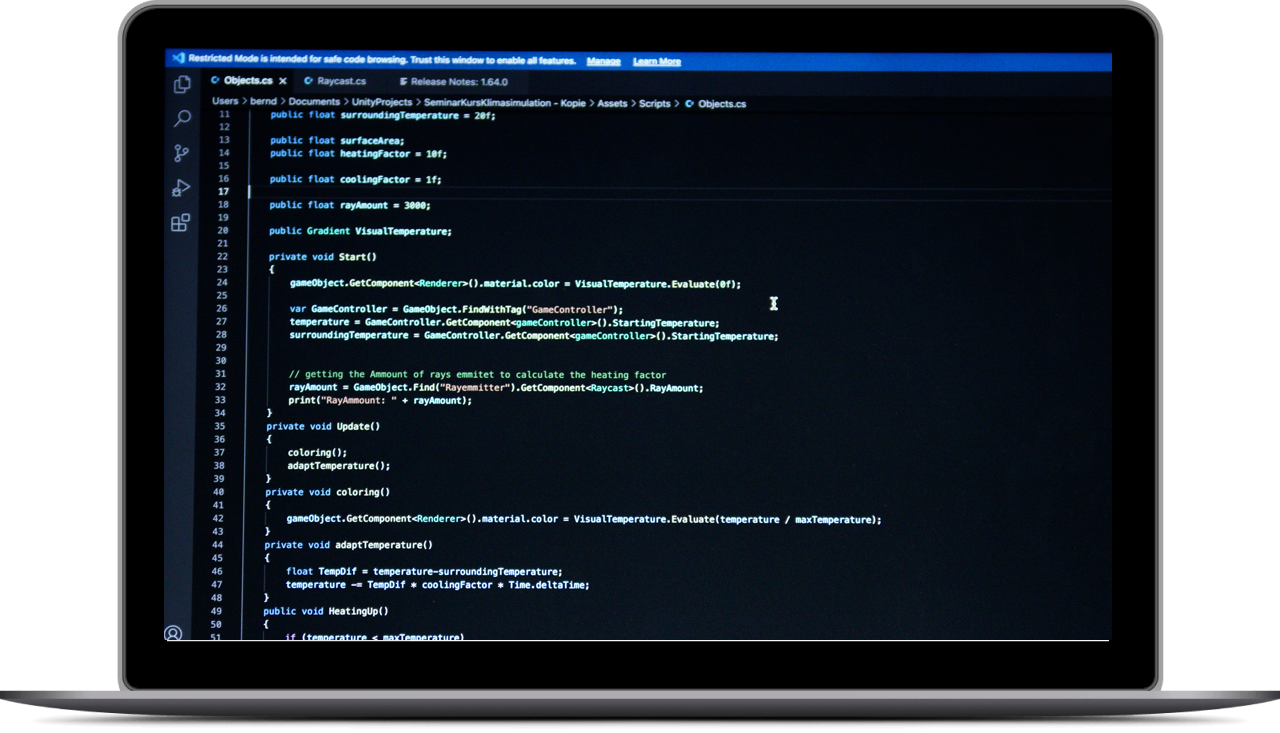Screen dimensions: 1280x733
Task: Click the C# icon on Raycast.cs tab
Action: (x=310, y=81)
